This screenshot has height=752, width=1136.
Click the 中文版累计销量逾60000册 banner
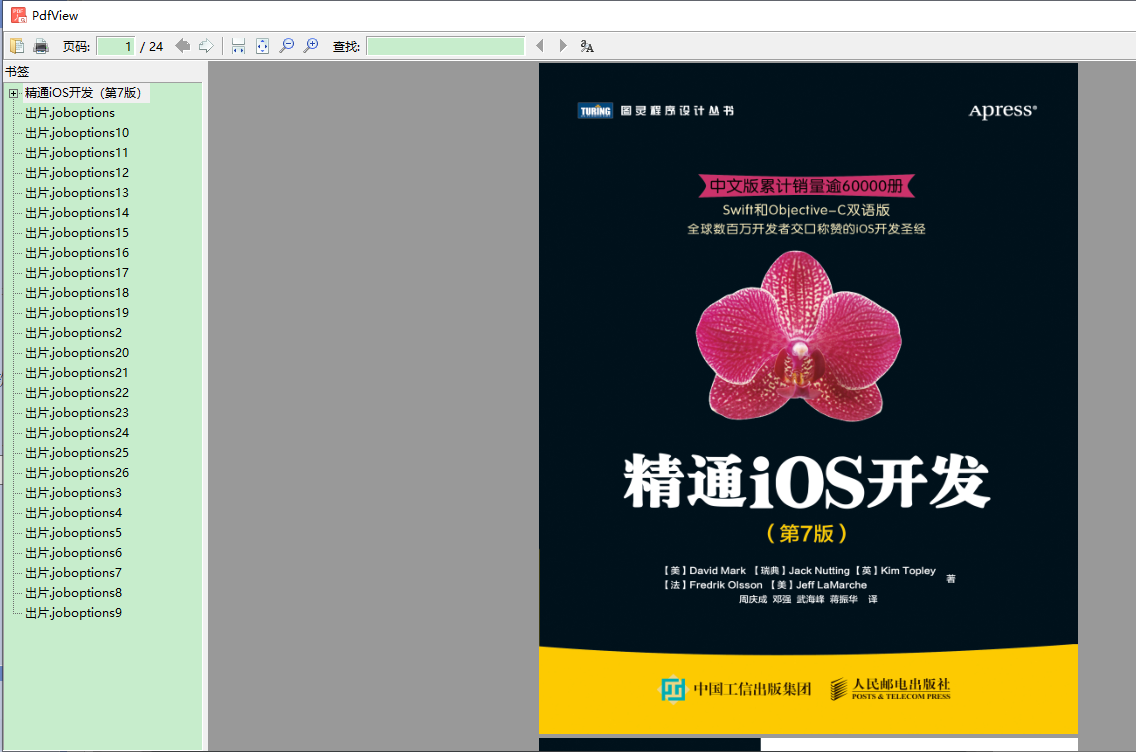(806, 185)
